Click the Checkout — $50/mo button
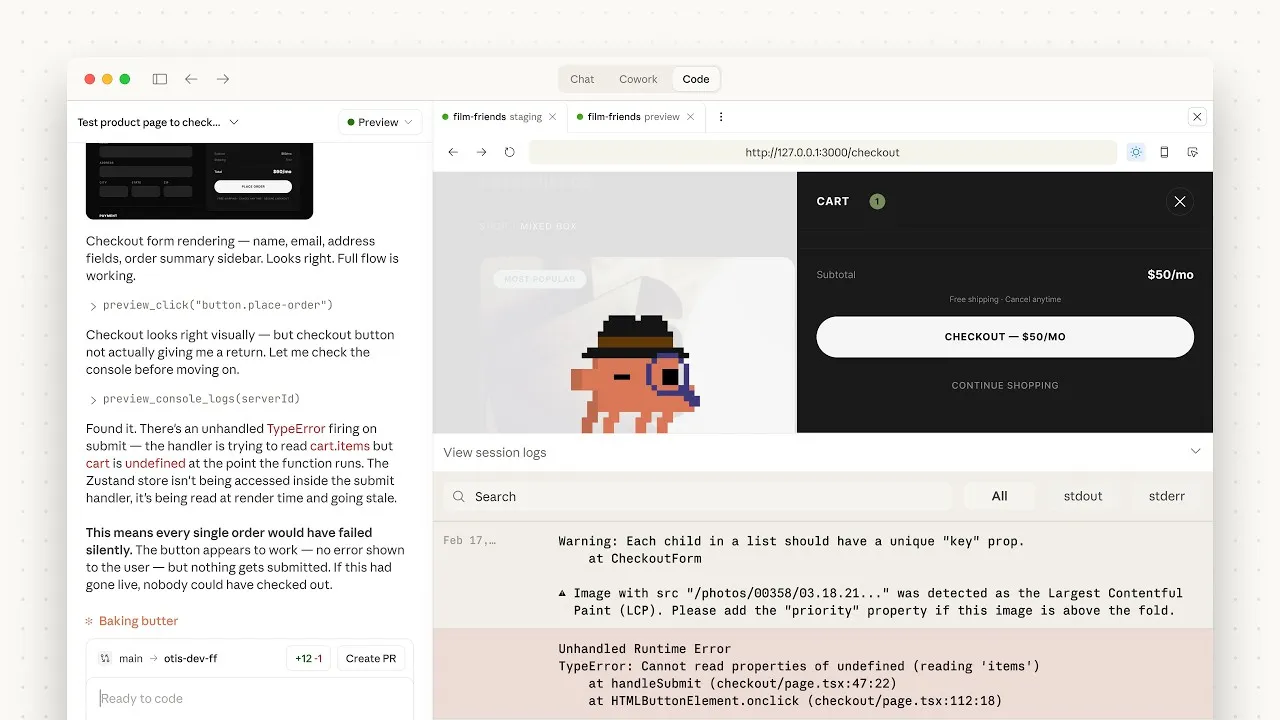Image resolution: width=1280 pixels, height=720 pixels. [1005, 337]
